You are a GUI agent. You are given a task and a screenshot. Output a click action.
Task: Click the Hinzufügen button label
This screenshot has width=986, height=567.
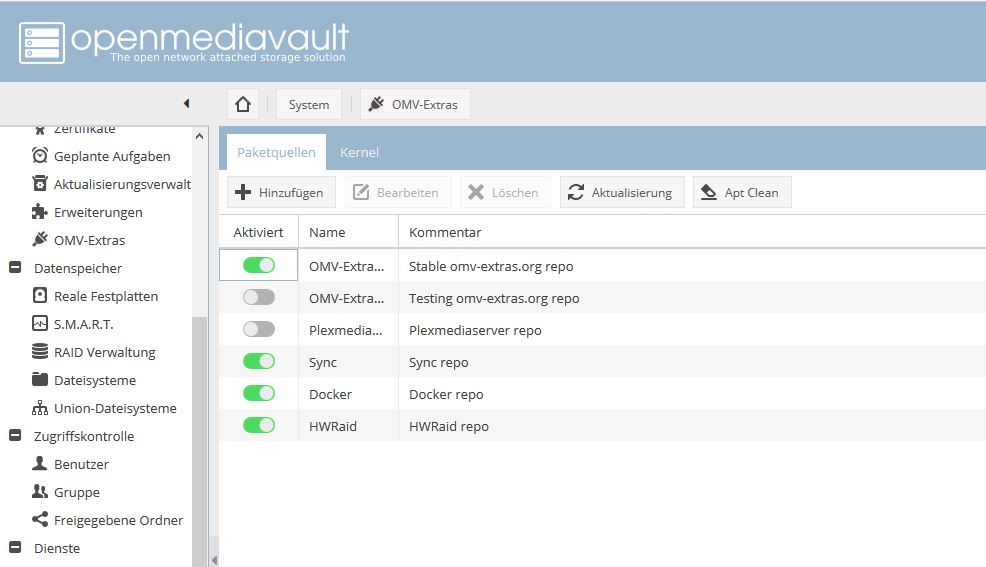[291, 192]
